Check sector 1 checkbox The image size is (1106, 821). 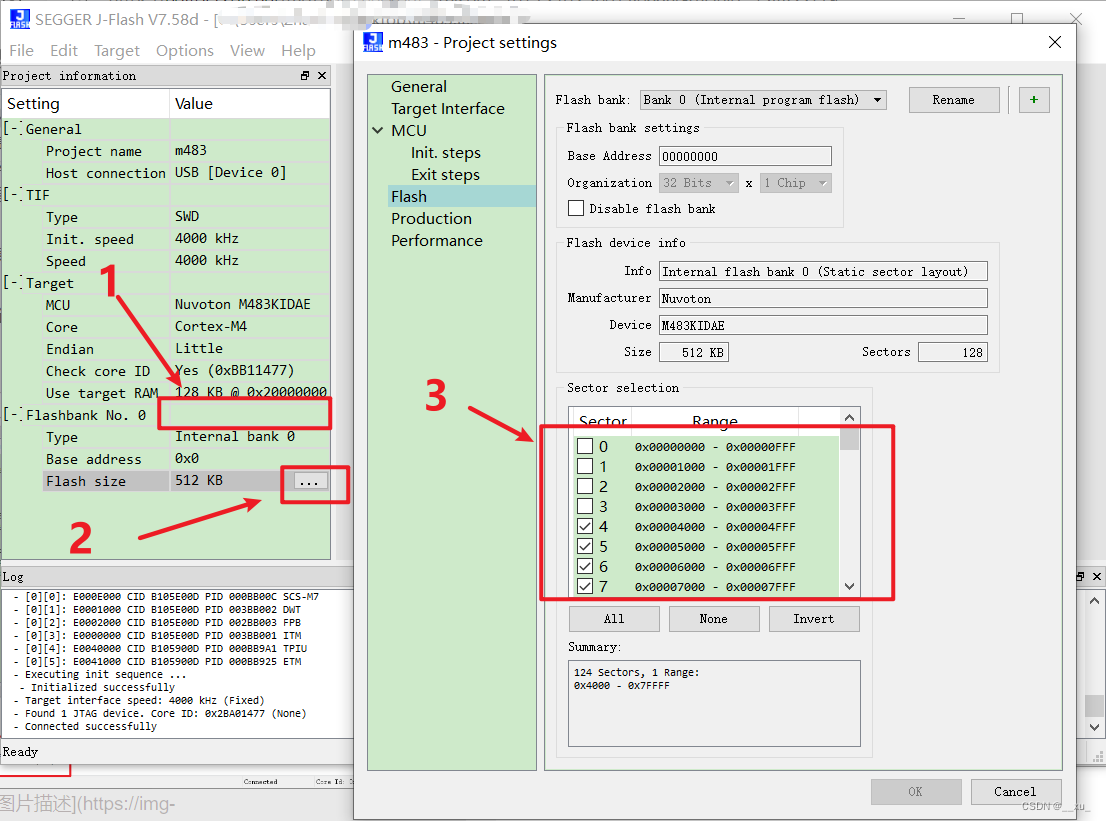pos(585,466)
